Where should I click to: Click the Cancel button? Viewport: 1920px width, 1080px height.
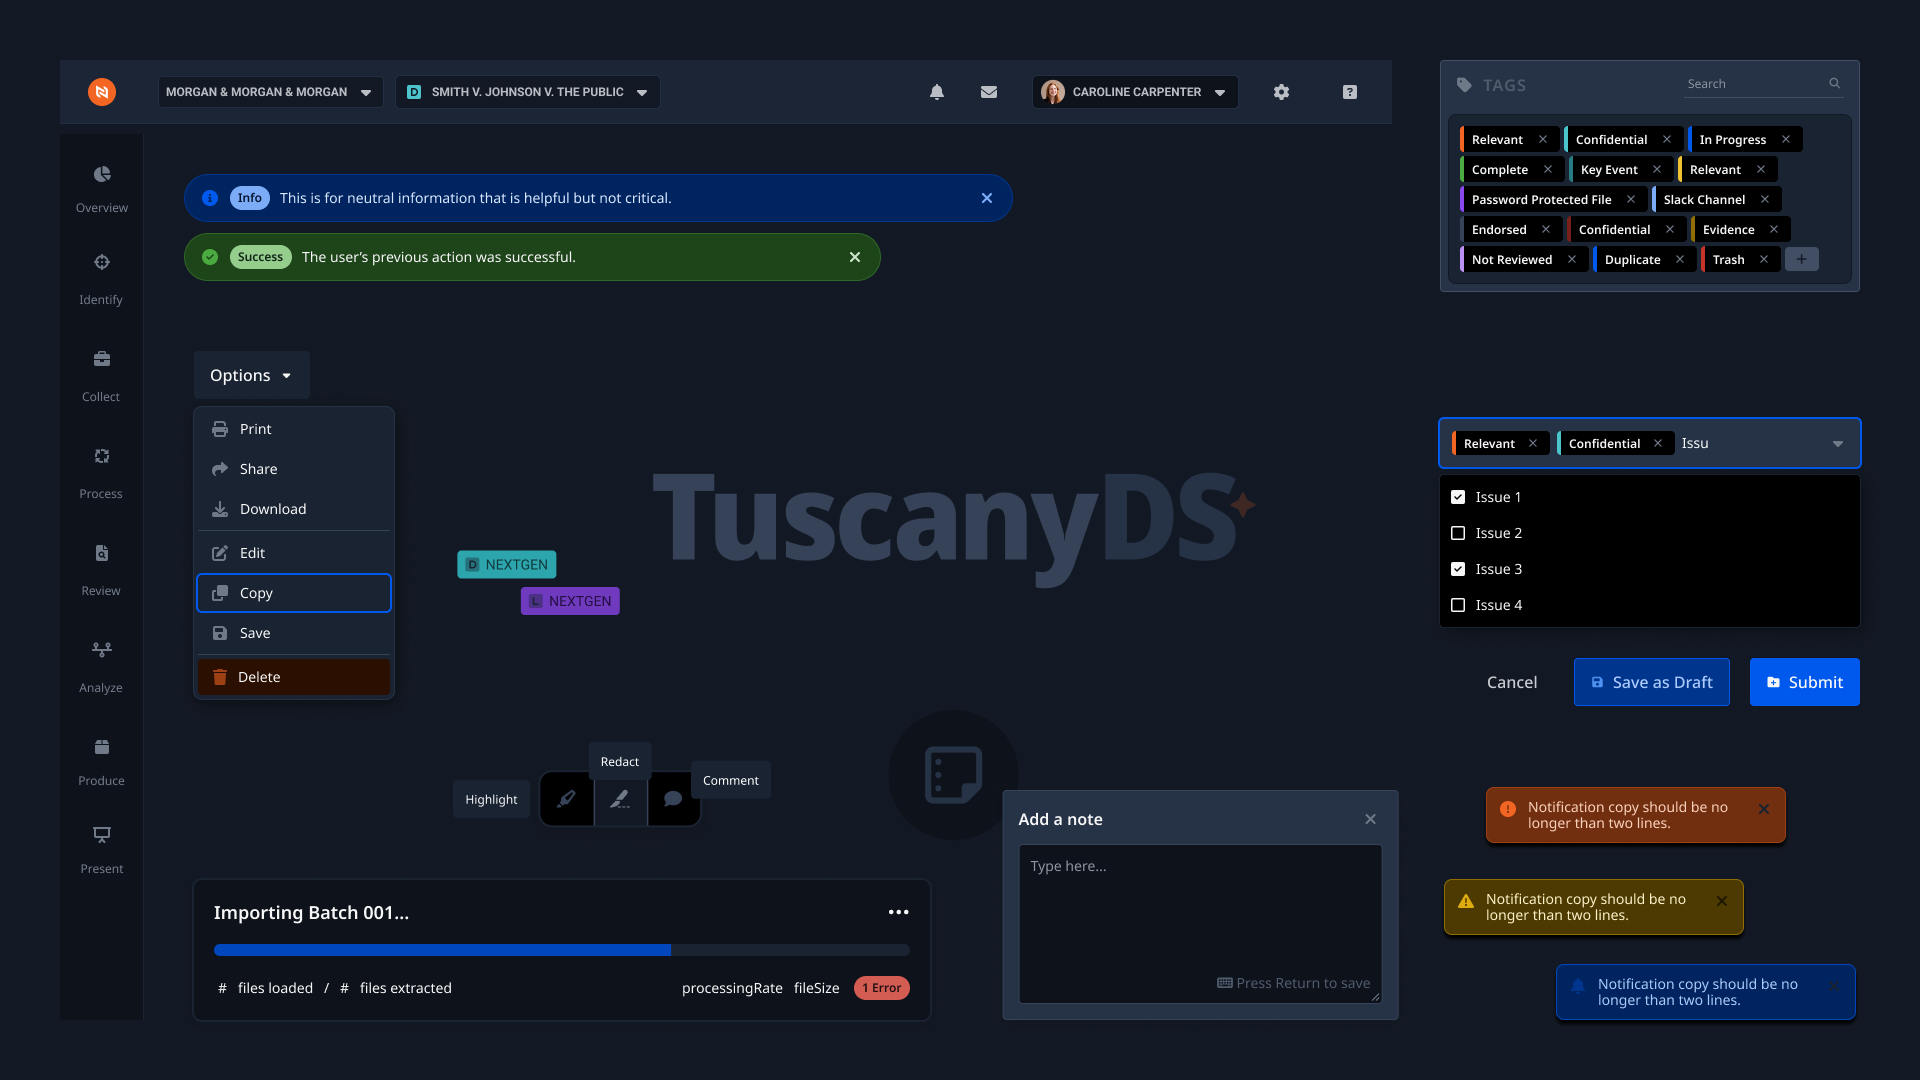[x=1512, y=682]
